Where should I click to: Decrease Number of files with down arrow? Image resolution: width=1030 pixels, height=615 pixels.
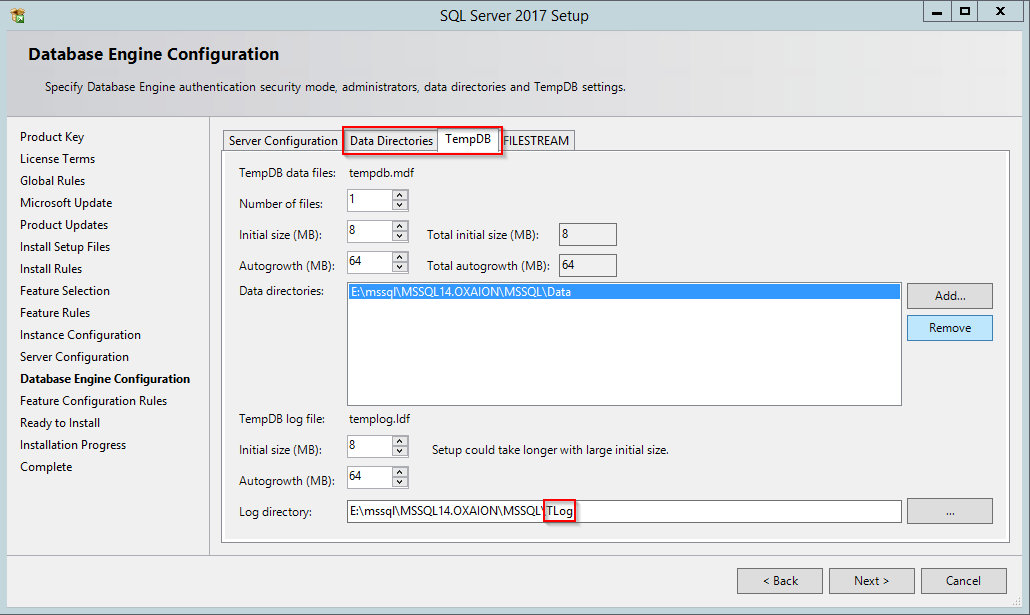pyautogui.click(x=399, y=205)
